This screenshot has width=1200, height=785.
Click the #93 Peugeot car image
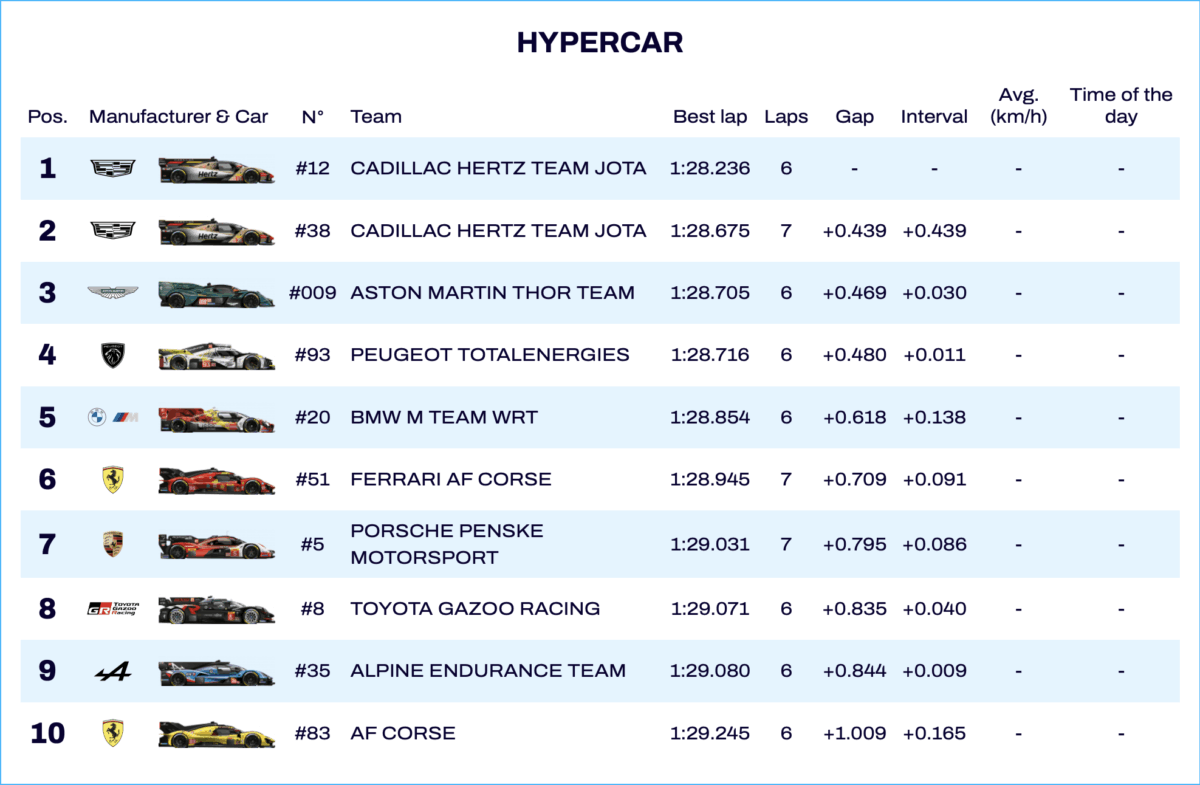click(216, 356)
